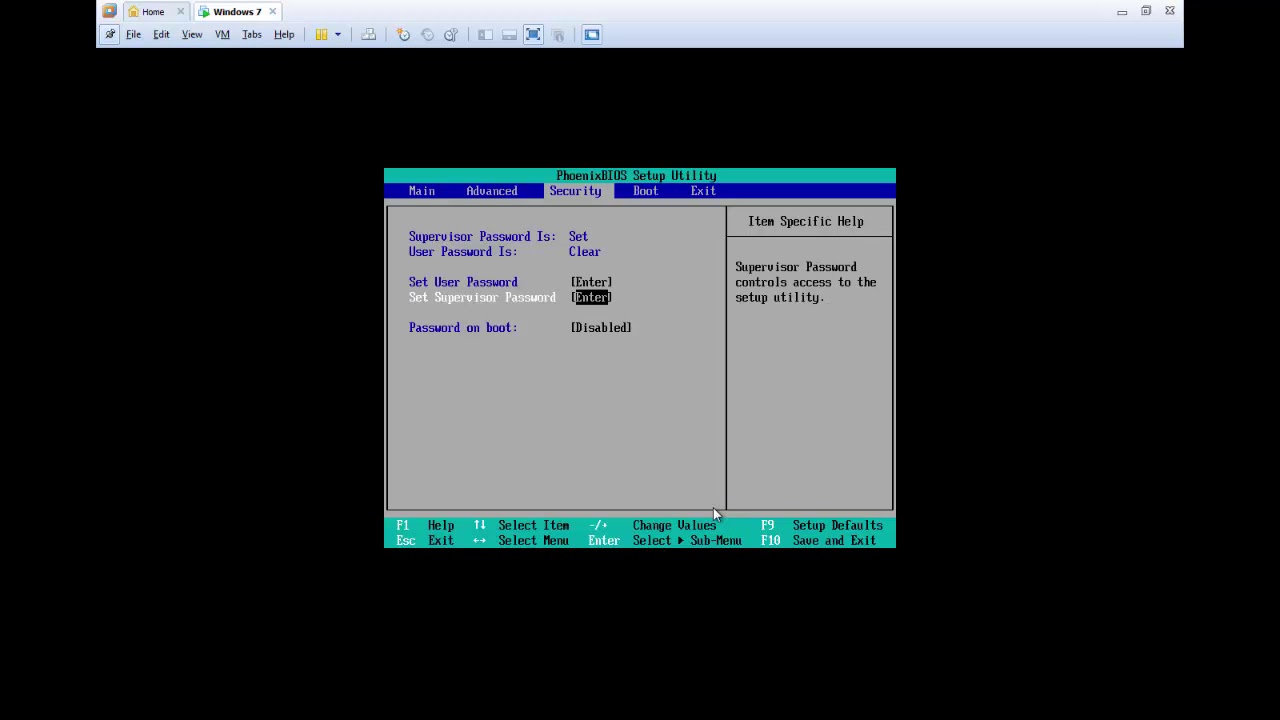
Task: Click the Supervisor Password Is label
Action: tap(482, 237)
